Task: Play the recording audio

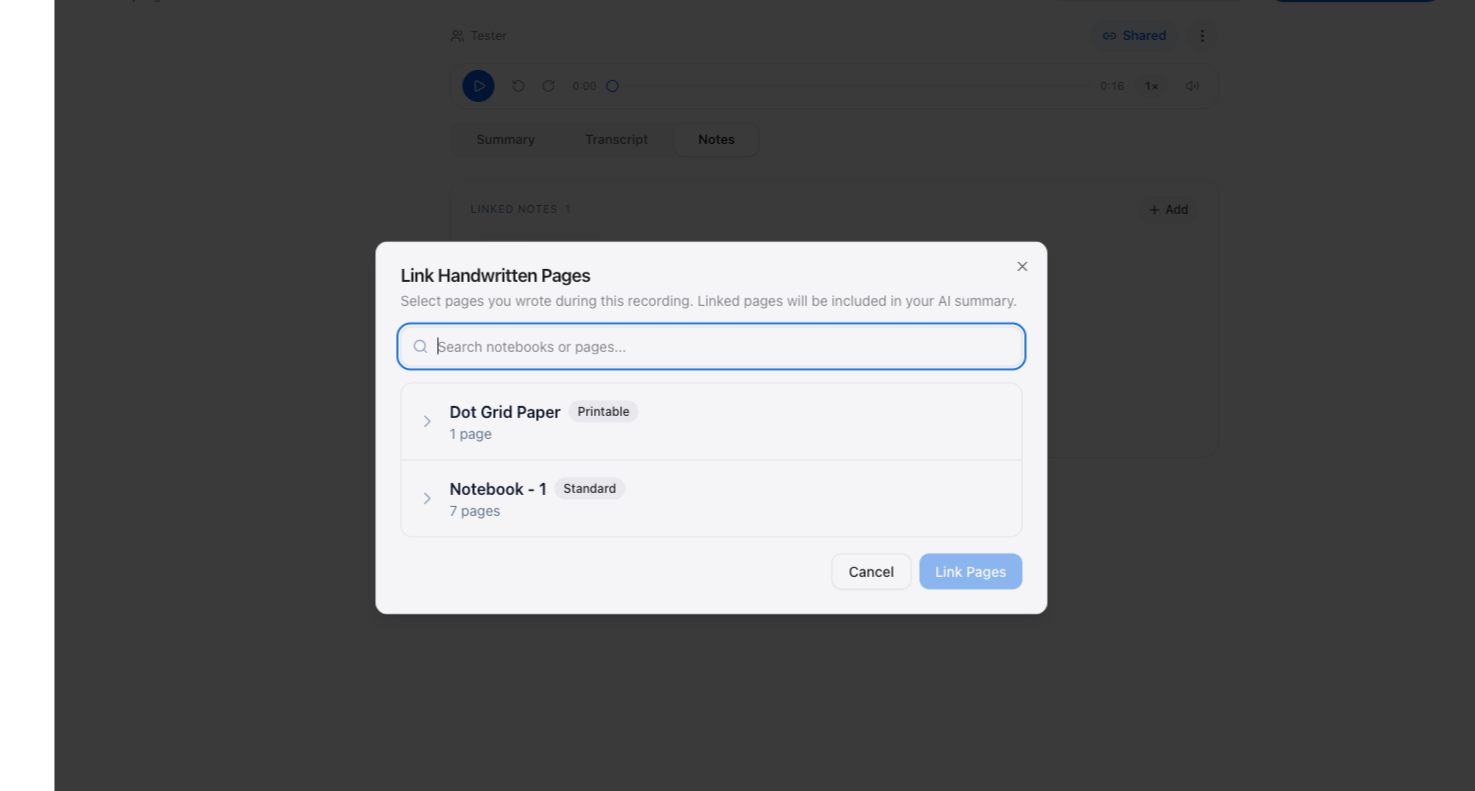Action: [x=478, y=86]
